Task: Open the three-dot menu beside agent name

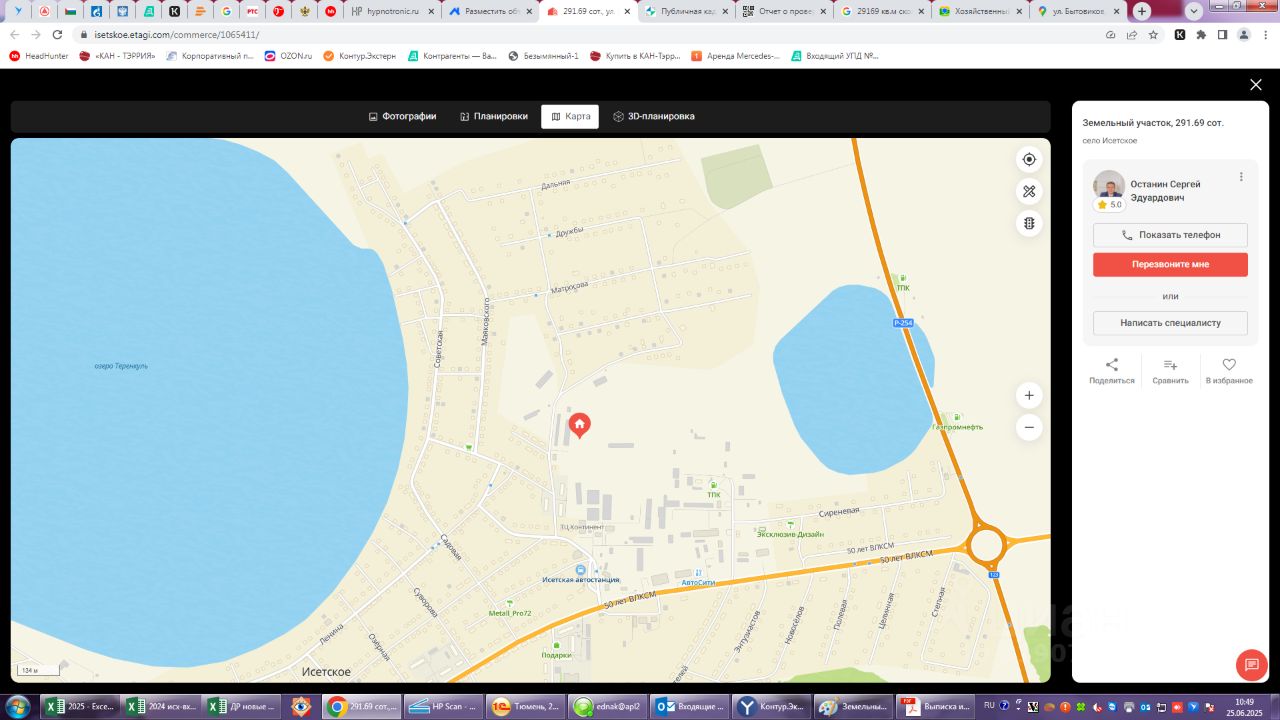Action: click(1241, 177)
